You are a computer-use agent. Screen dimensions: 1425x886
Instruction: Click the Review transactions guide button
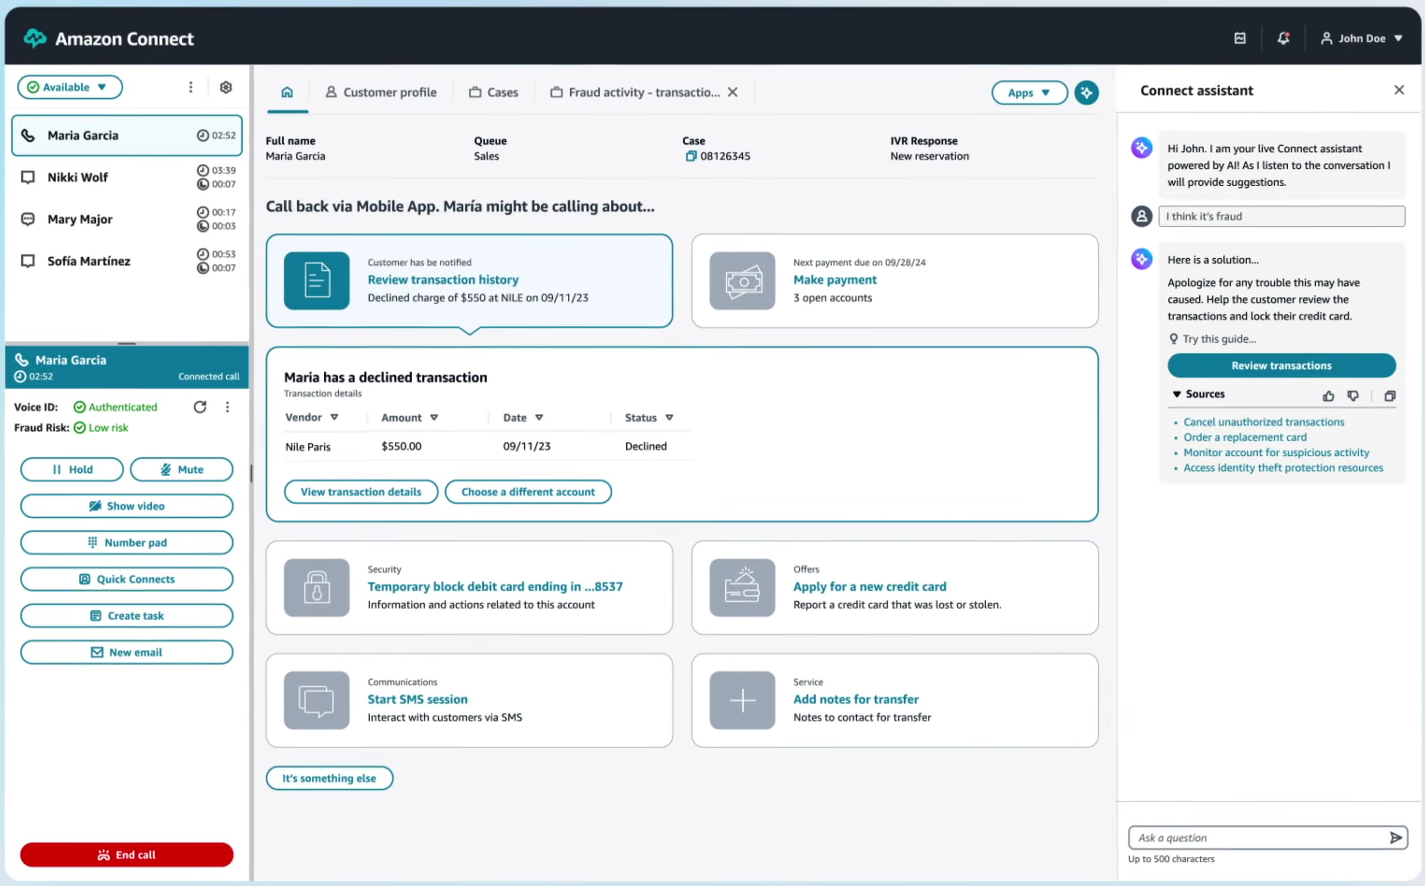(1281, 366)
